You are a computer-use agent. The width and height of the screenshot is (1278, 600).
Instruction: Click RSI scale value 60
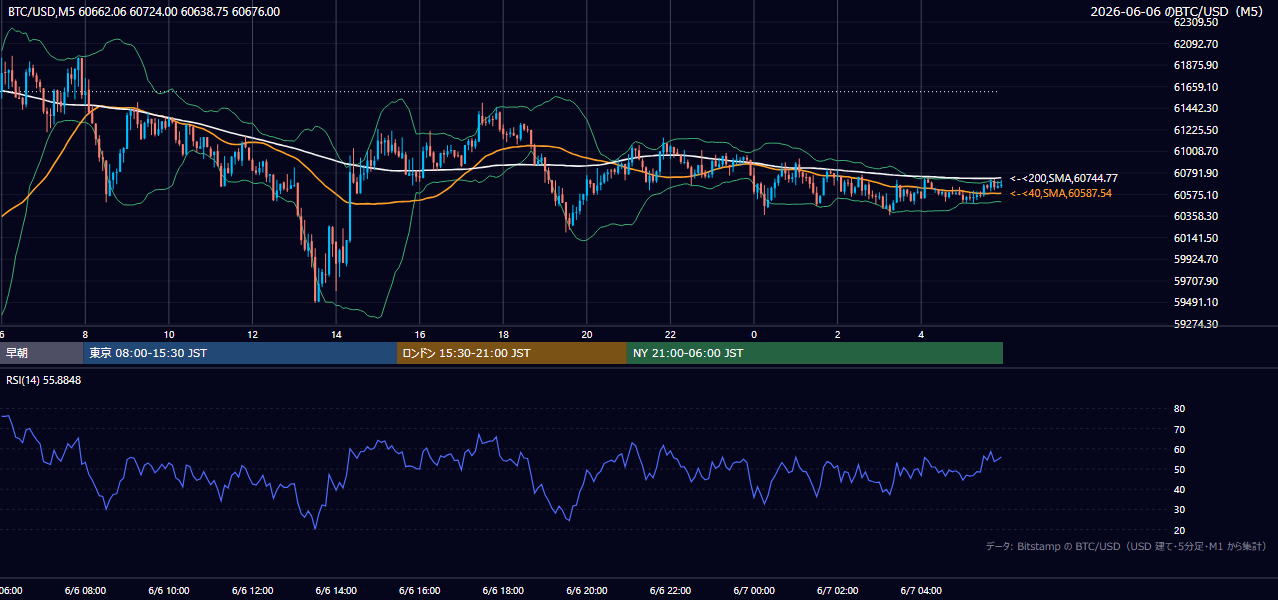tap(1179, 449)
